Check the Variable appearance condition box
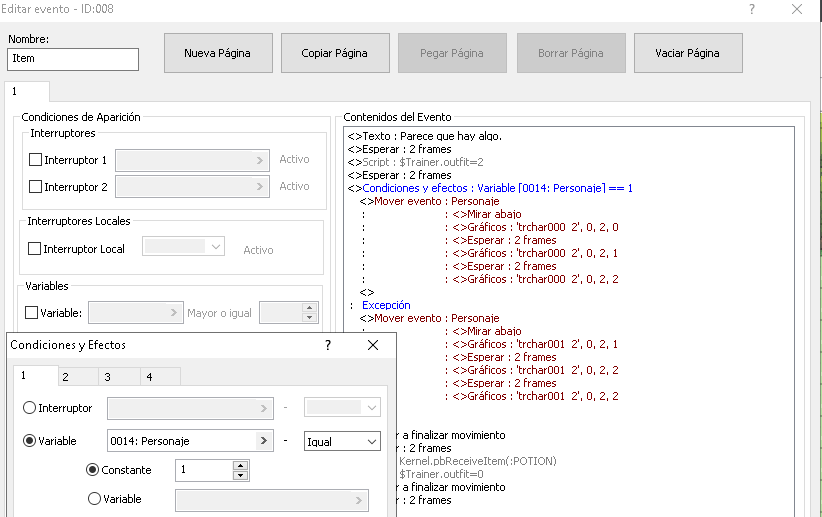 pos(32,313)
